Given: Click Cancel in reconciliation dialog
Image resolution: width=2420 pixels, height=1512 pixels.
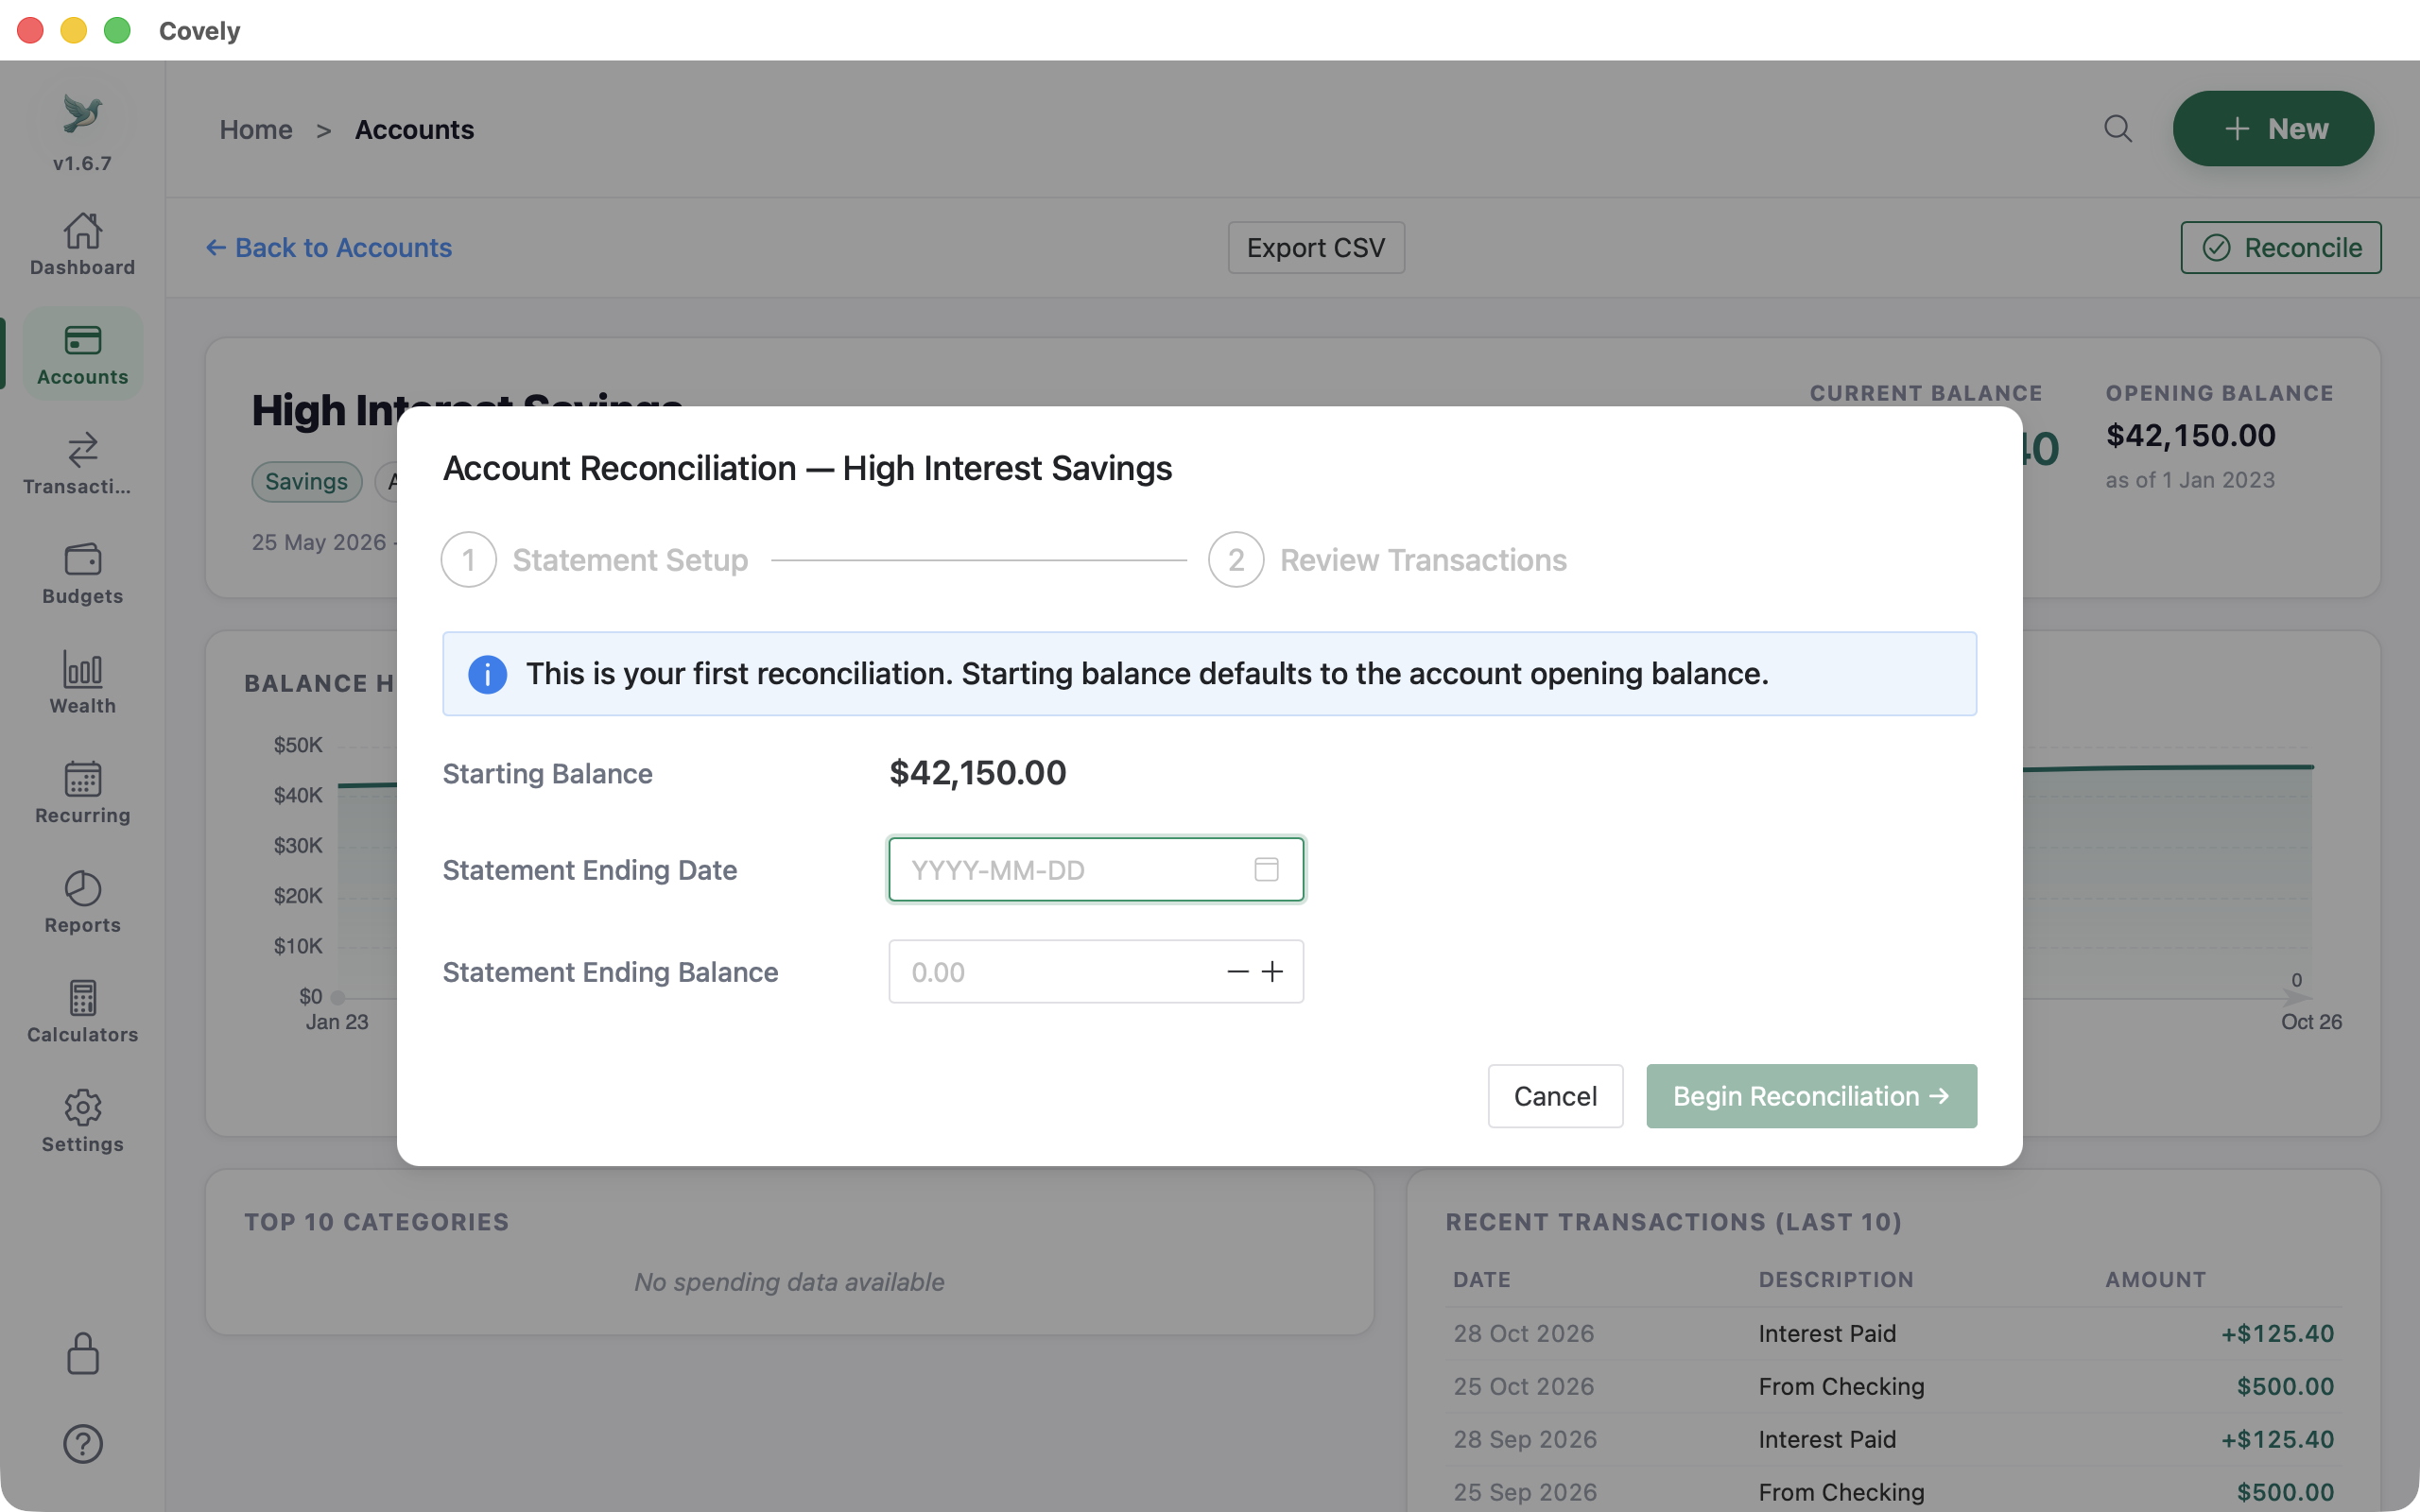Looking at the screenshot, I should (1555, 1096).
